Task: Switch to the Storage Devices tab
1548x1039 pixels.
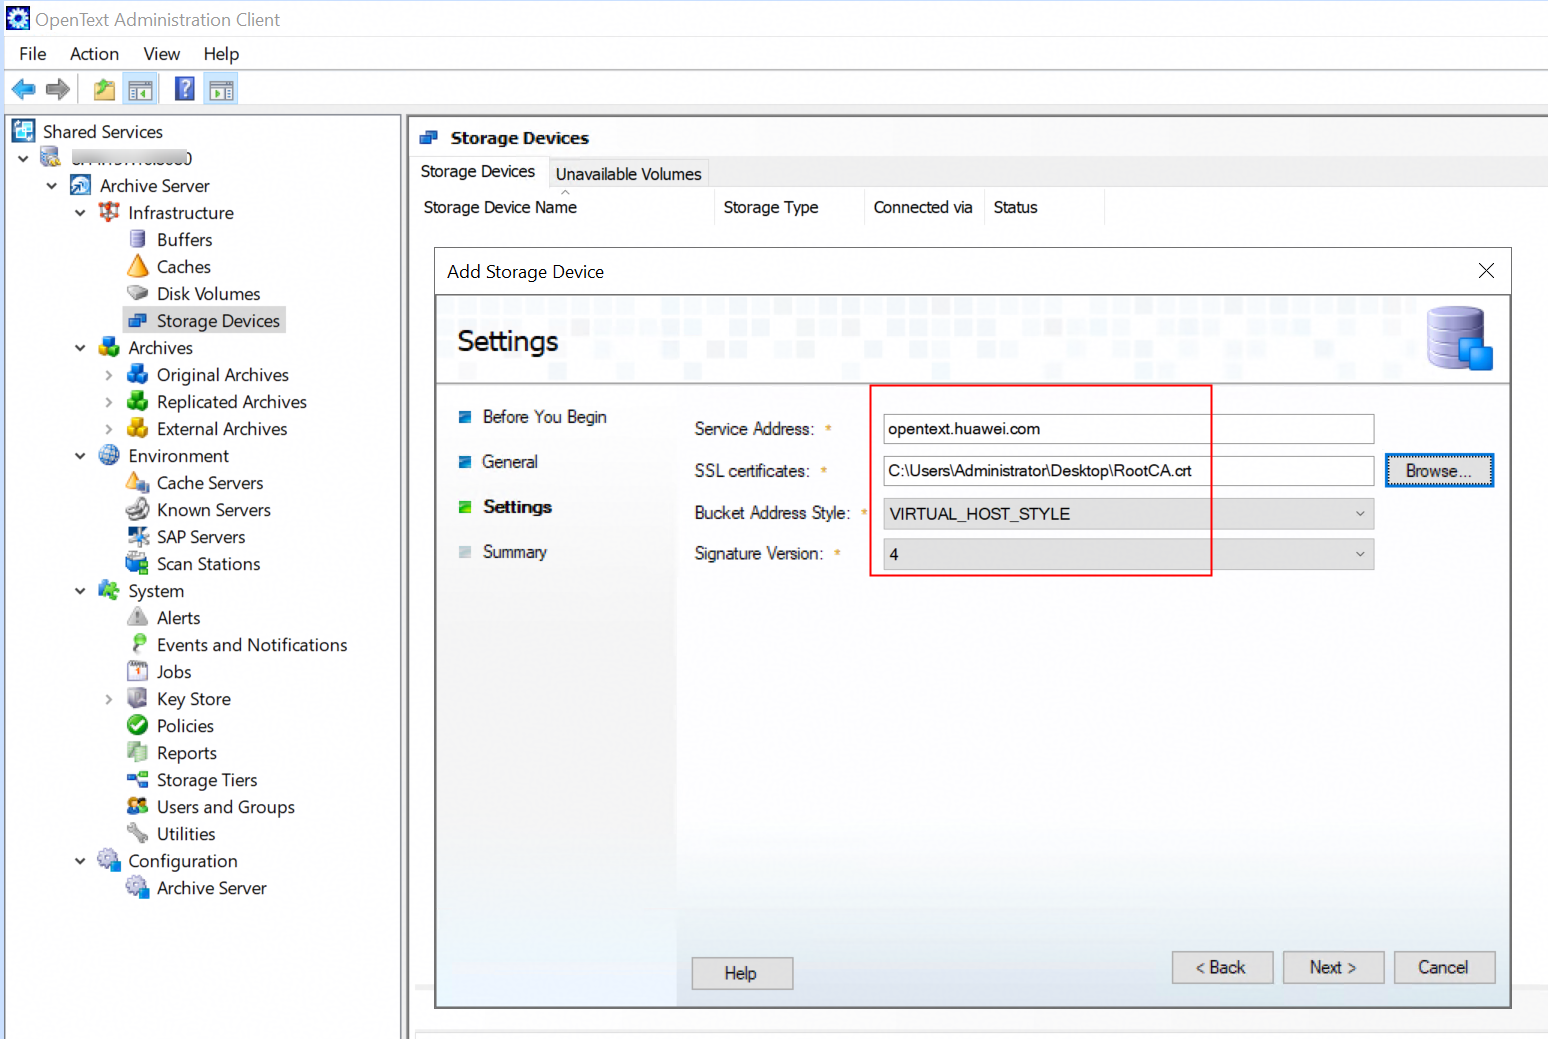Action: (x=478, y=171)
